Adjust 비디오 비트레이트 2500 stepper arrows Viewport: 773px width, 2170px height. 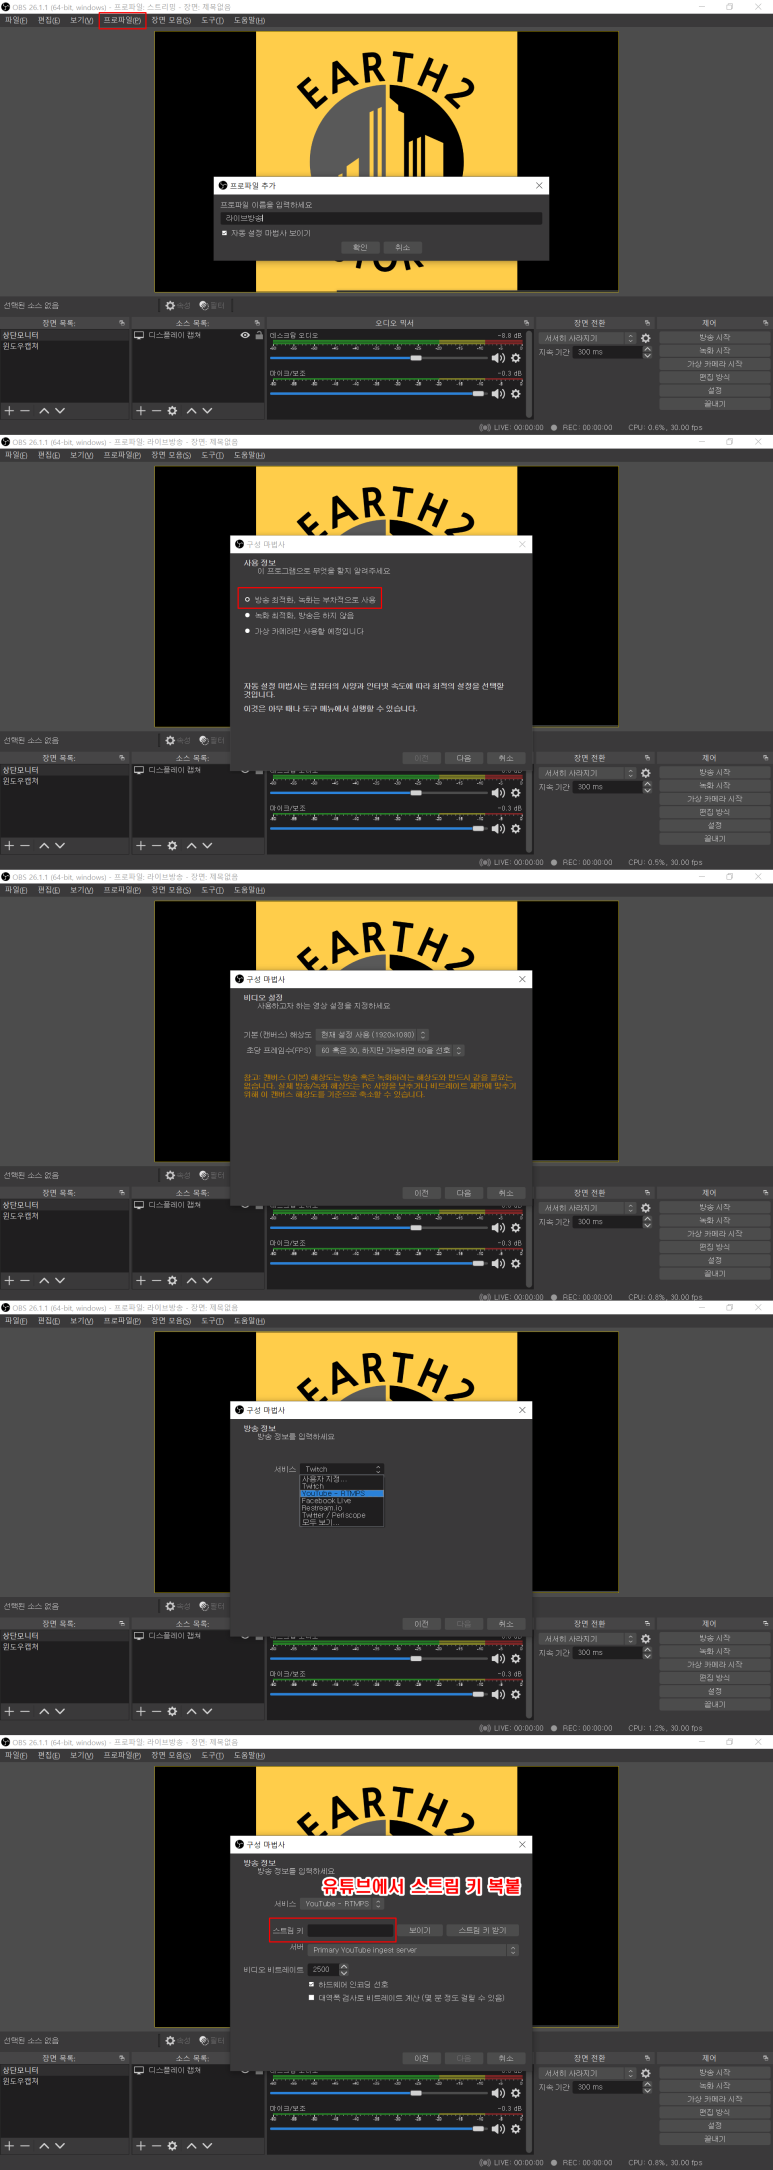coord(344,1969)
